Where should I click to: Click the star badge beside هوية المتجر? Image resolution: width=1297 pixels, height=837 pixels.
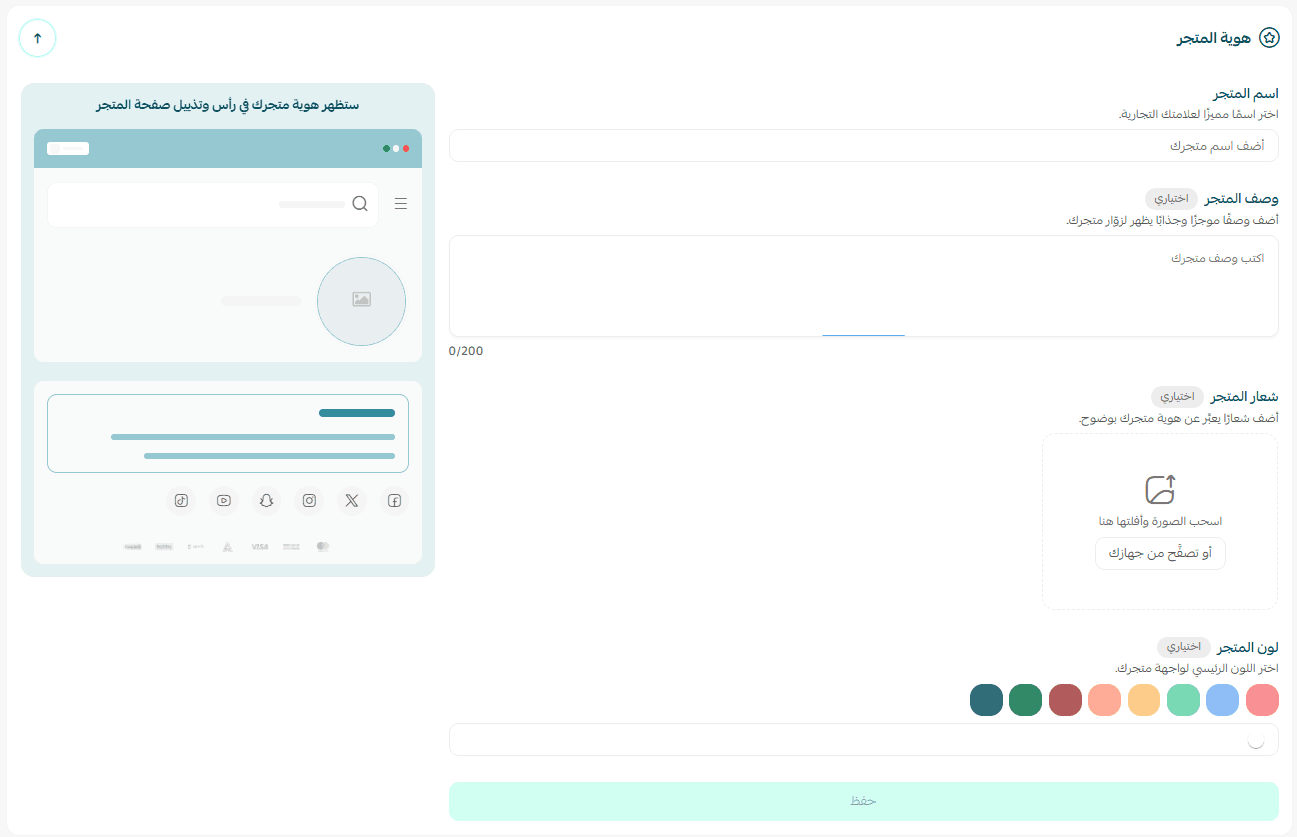1269,38
